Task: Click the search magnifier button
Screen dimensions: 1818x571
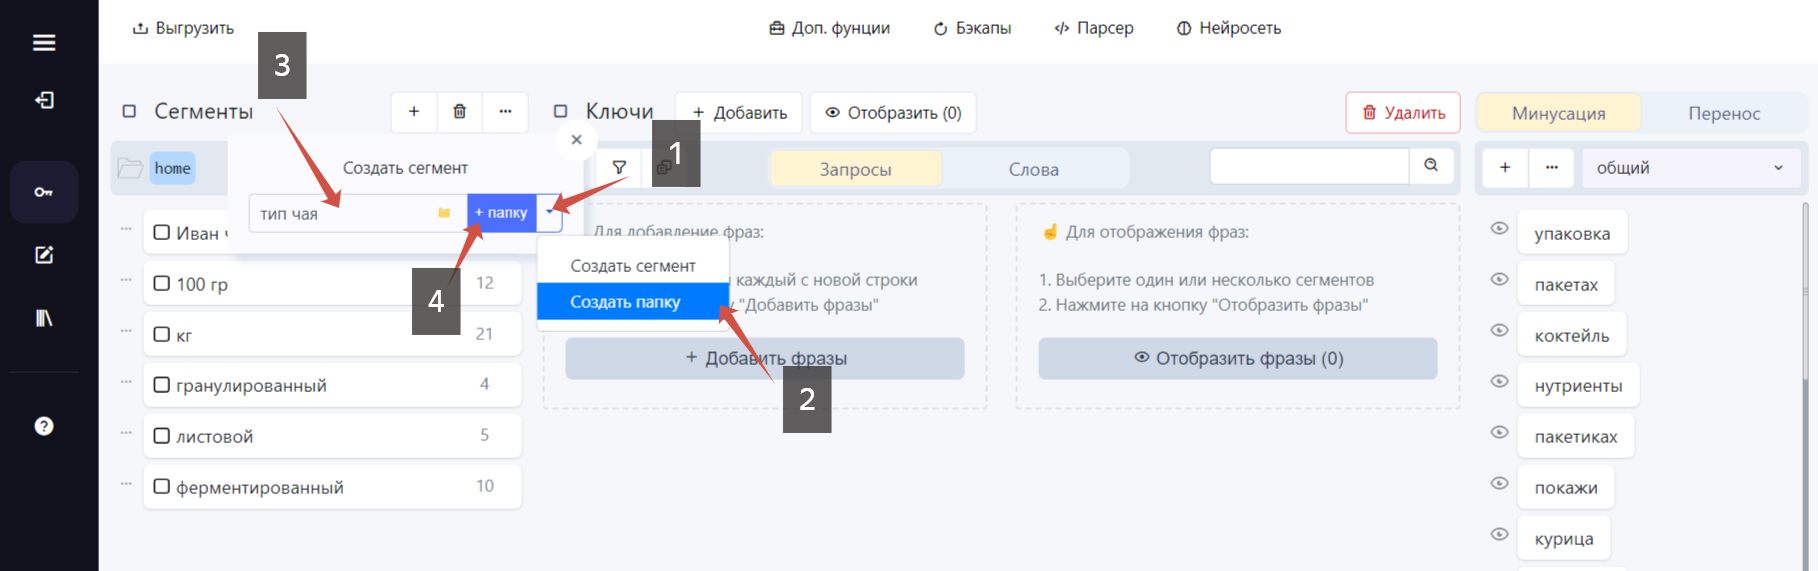Action: (1431, 166)
